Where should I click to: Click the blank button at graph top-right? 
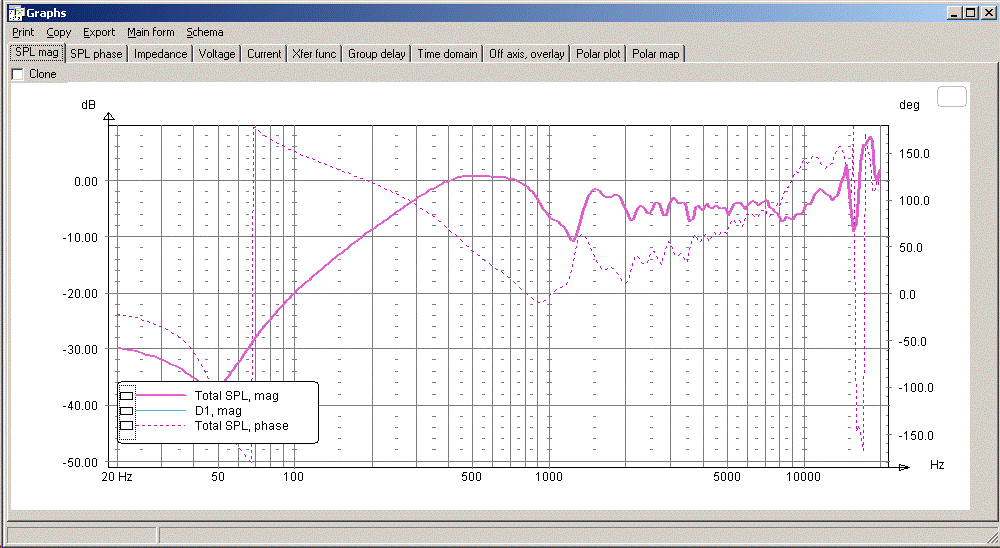pyautogui.click(x=952, y=97)
